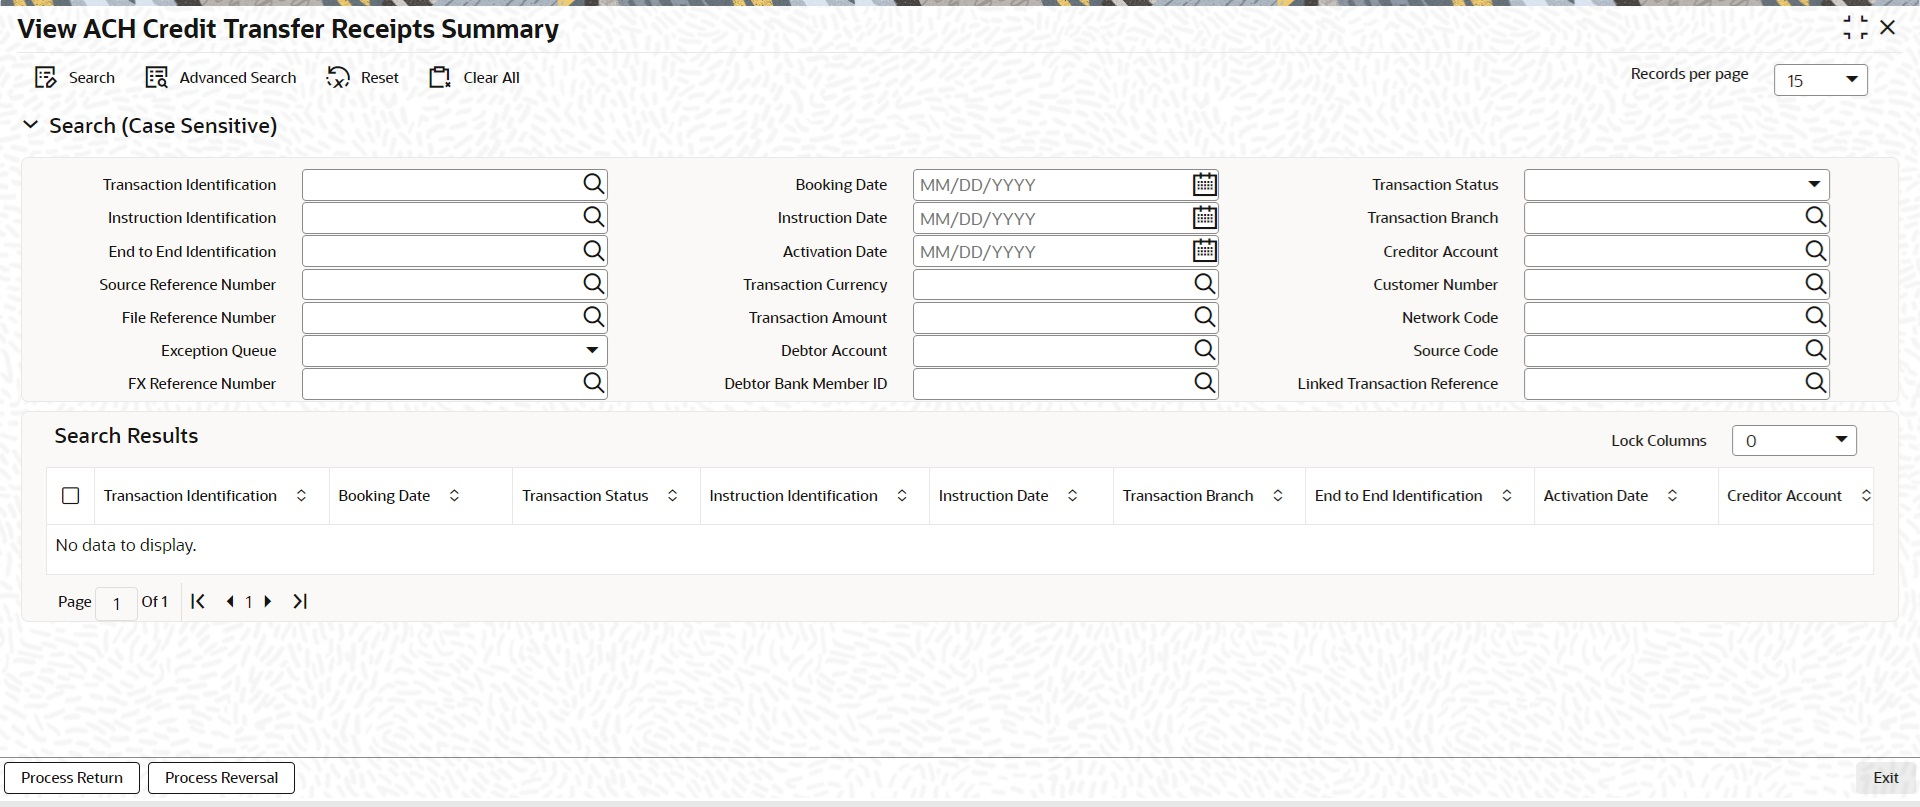Sort by Transaction Status column
Screen dimensions: 1920x807
click(673, 496)
